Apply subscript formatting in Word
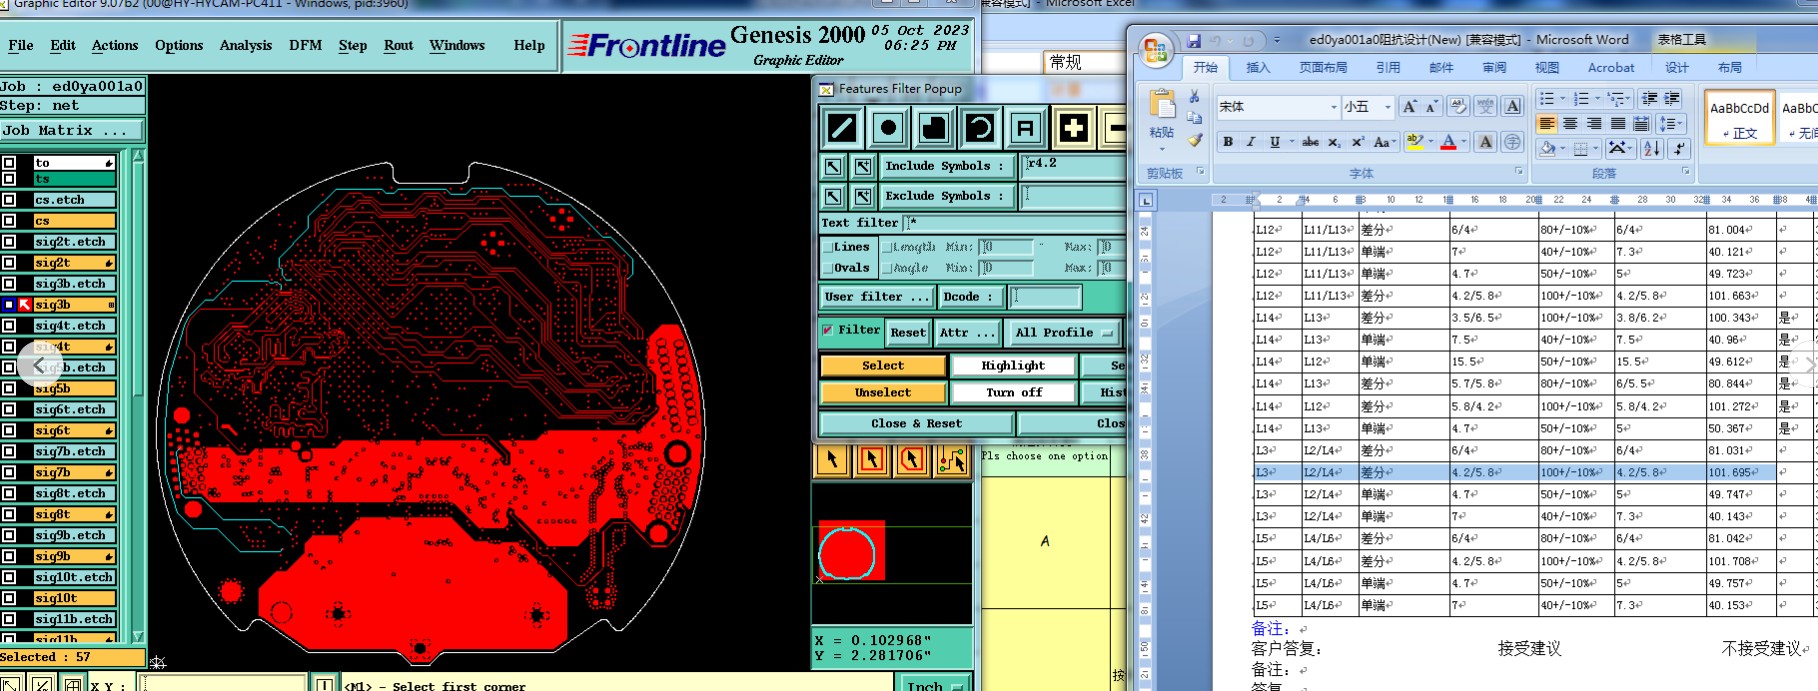This screenshot has width=1818, height=691. click(1334, 142)
